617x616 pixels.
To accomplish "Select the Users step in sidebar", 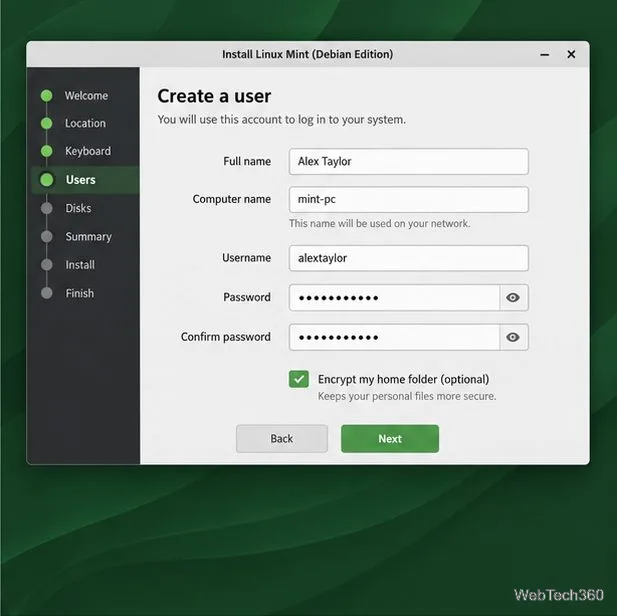I will [85, 180].
